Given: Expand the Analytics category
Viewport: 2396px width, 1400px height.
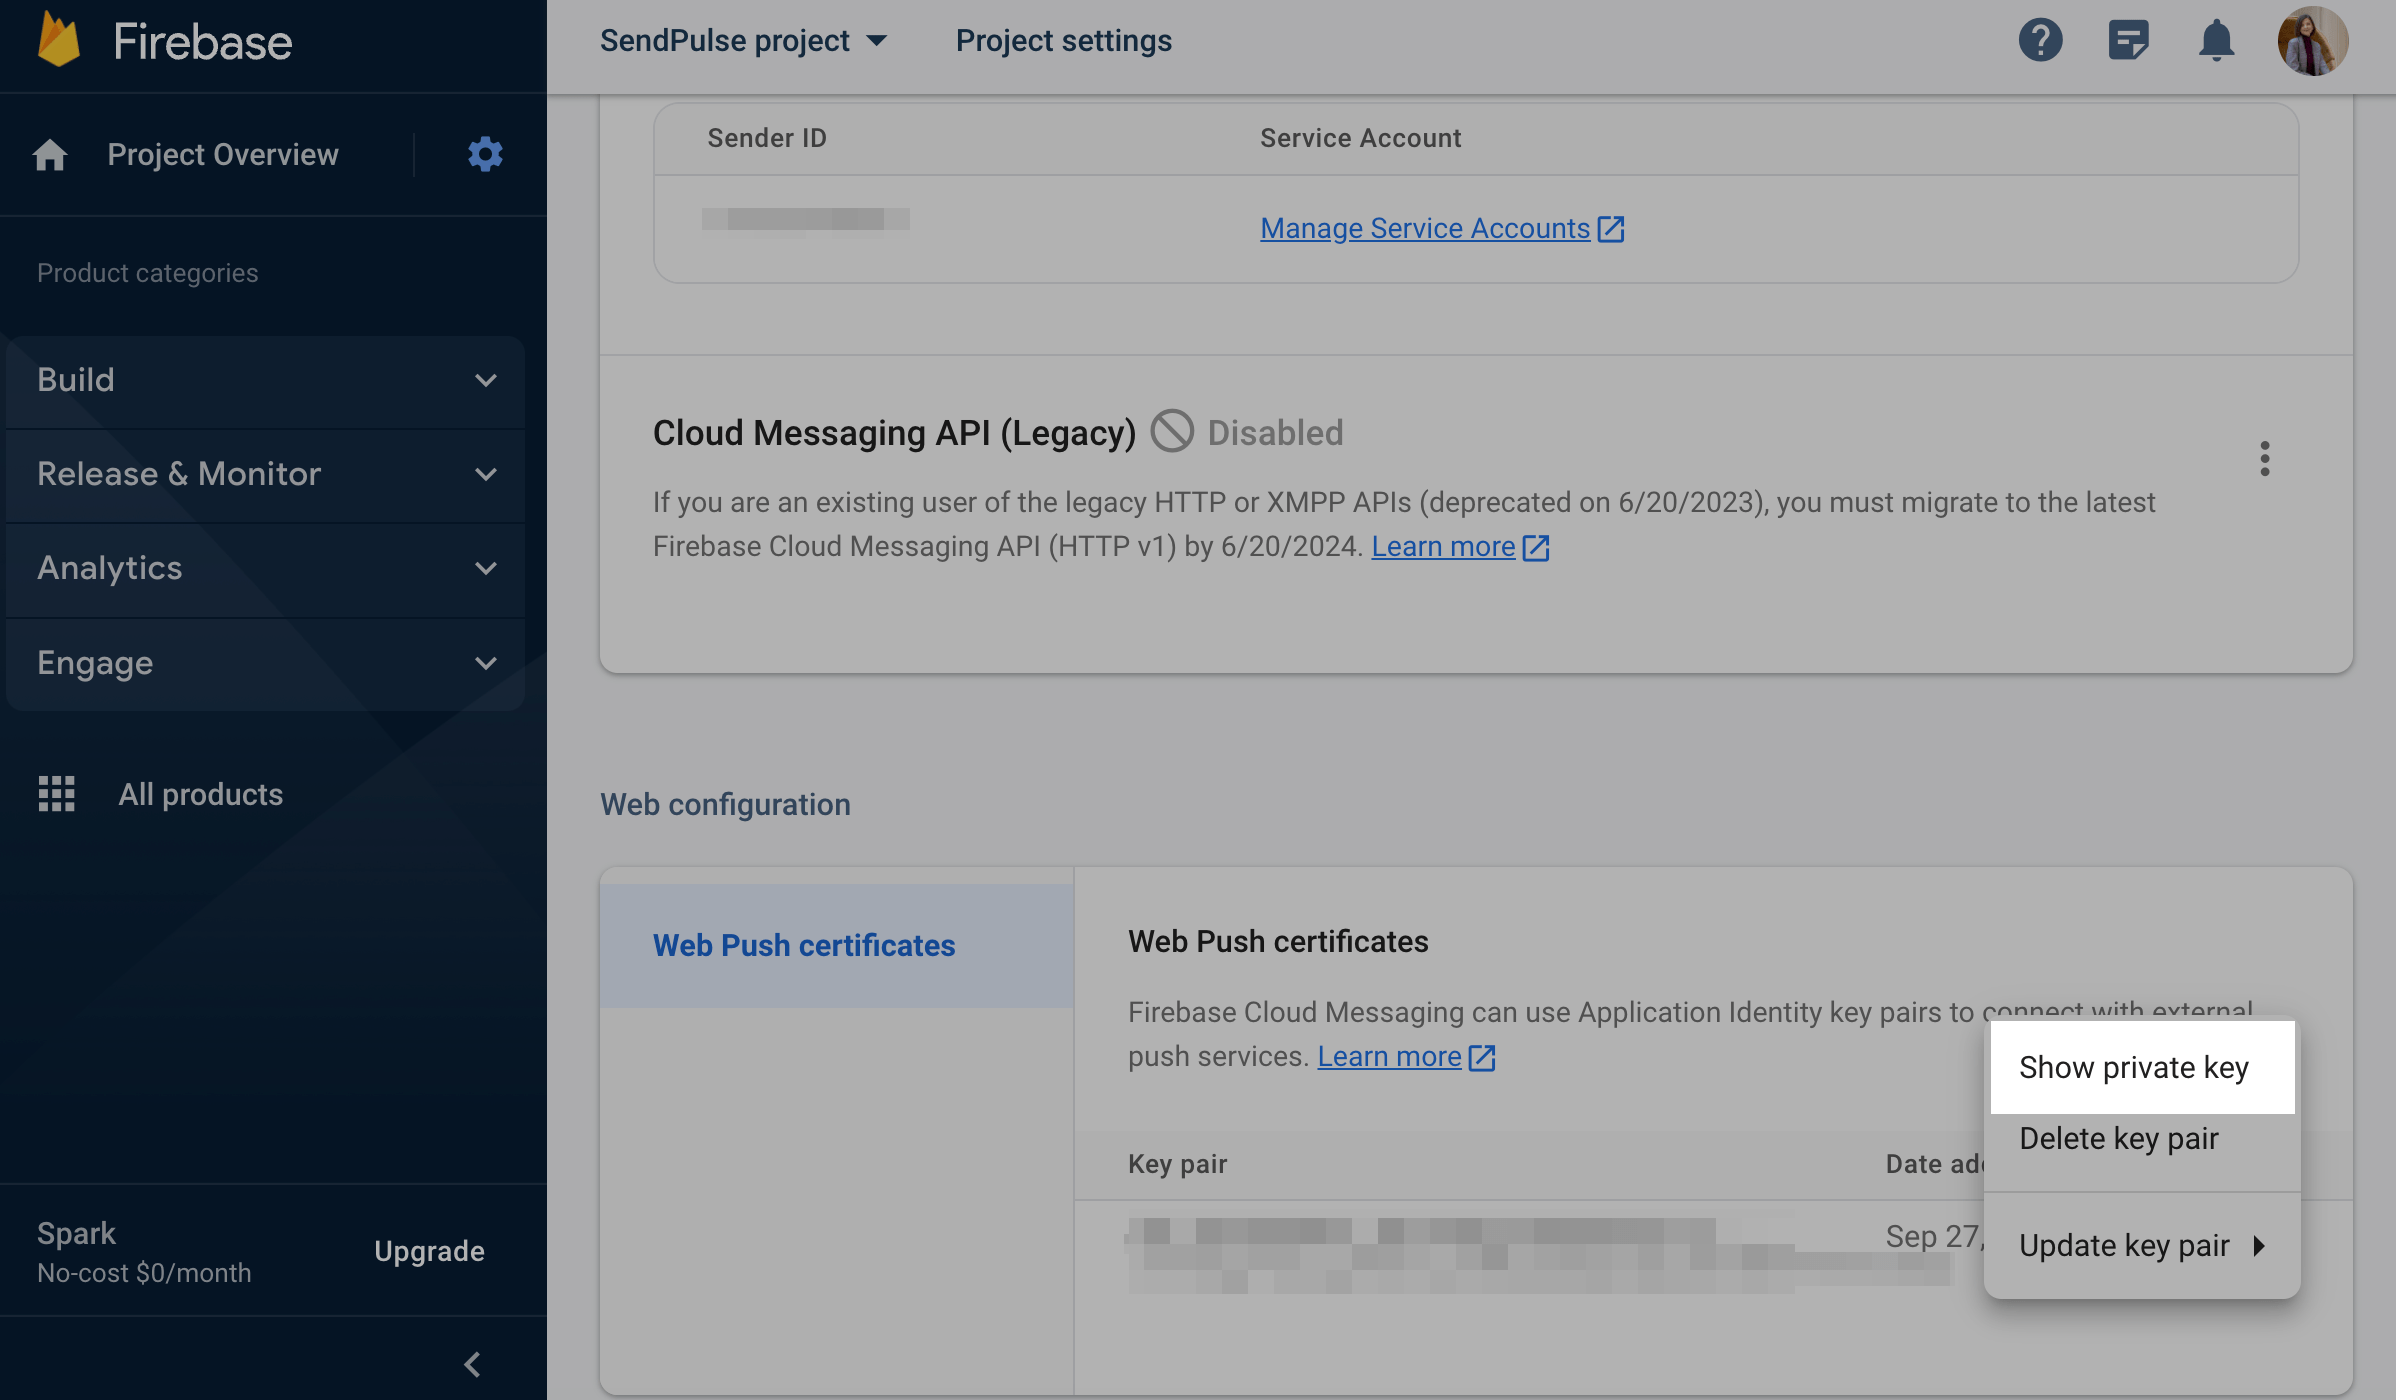Looking at the screenshot, I should [265, 568].
